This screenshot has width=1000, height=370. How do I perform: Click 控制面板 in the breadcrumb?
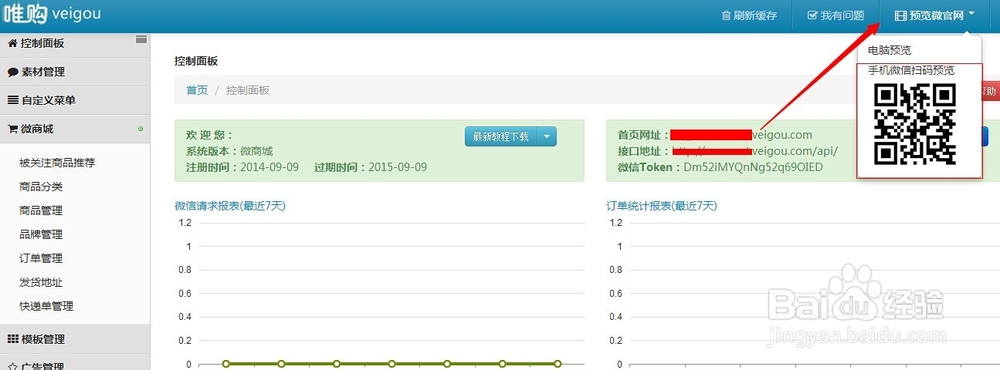248,90
